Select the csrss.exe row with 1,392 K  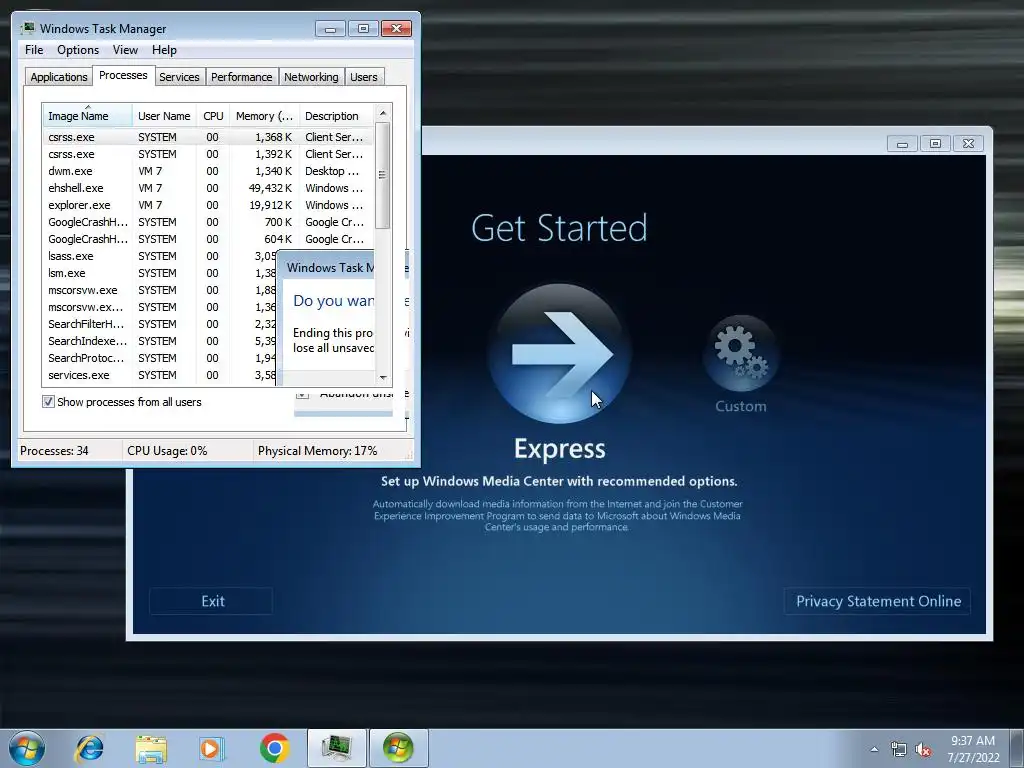pyautogui.click(x=208, y=154)
